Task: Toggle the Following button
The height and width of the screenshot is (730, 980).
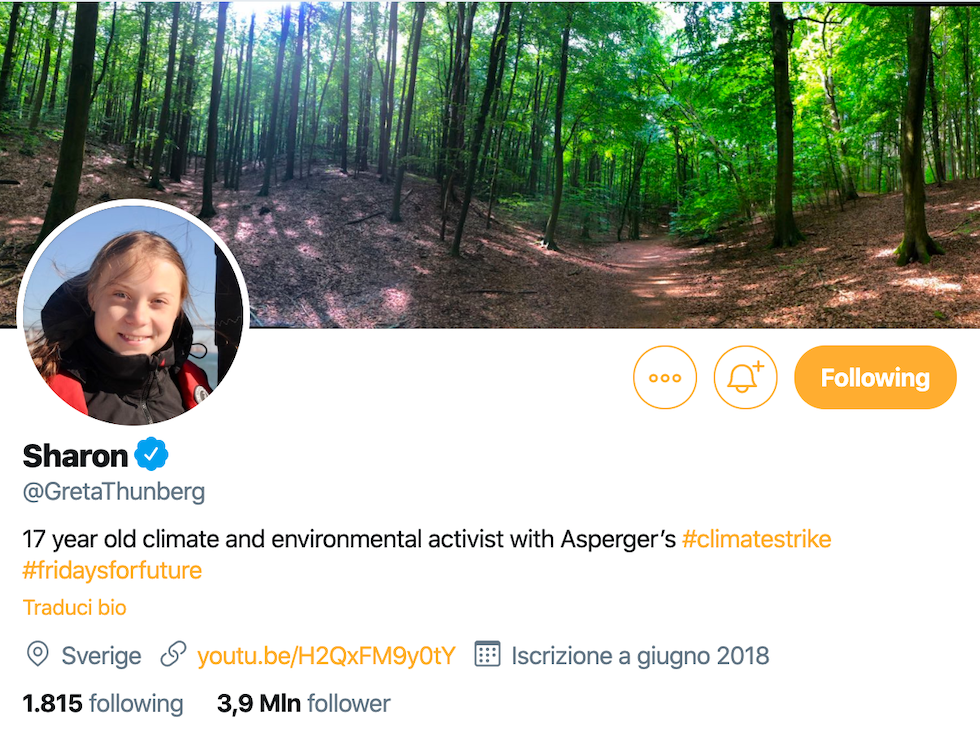Action: 875,378
